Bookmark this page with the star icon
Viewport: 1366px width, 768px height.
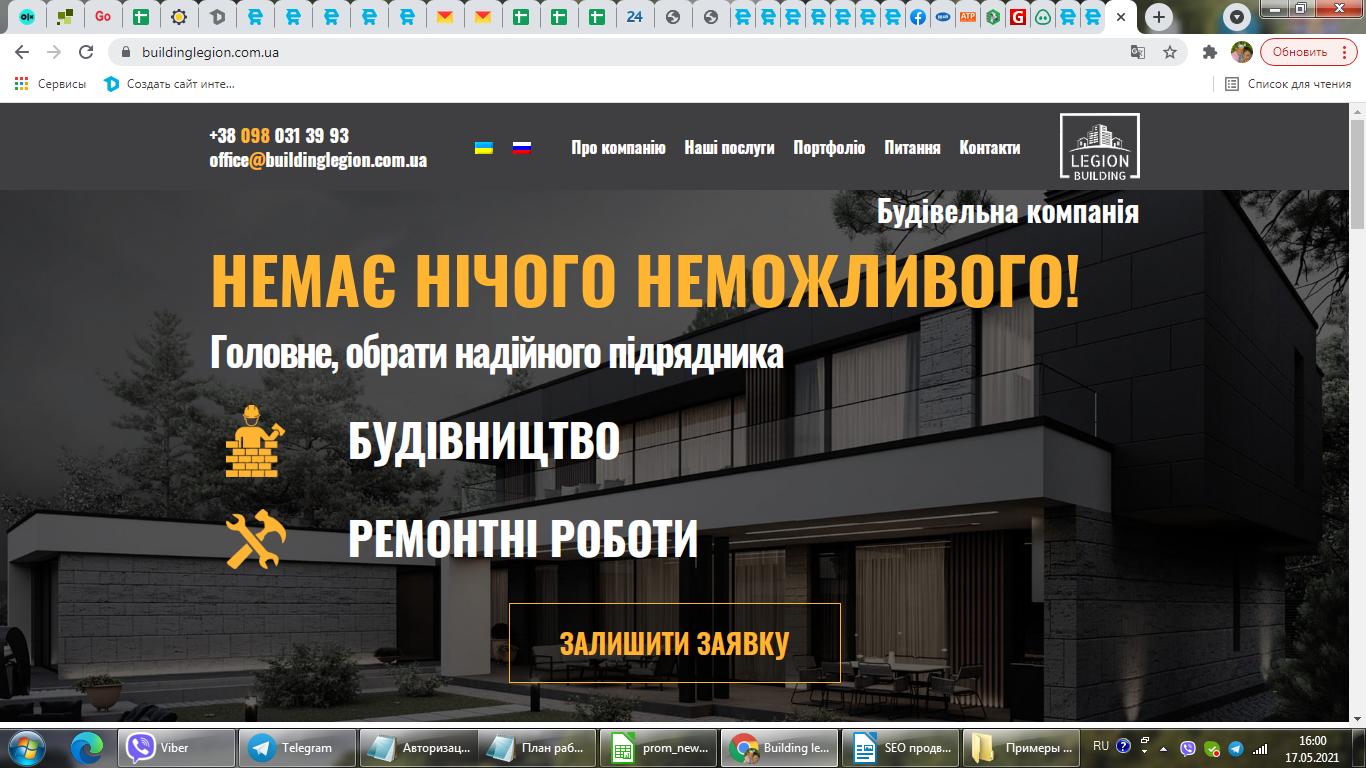[1169, 52]
